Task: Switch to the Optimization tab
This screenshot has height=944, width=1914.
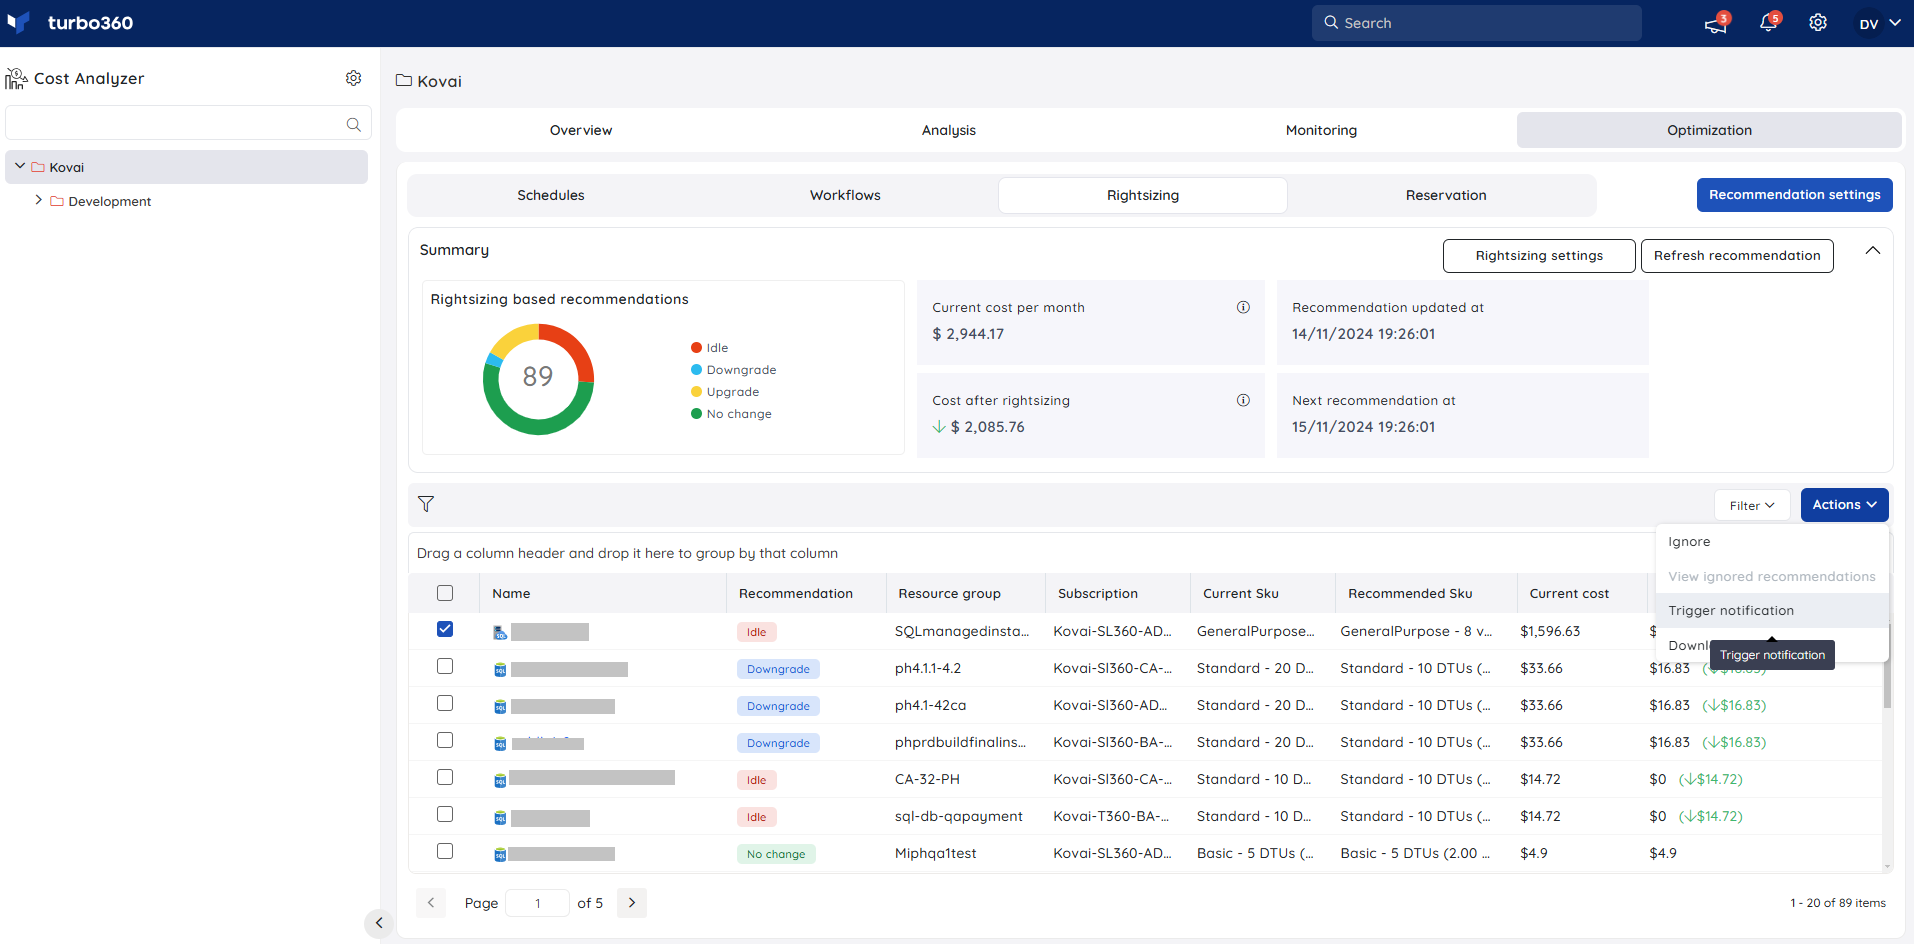Action: pos(1709,130)
